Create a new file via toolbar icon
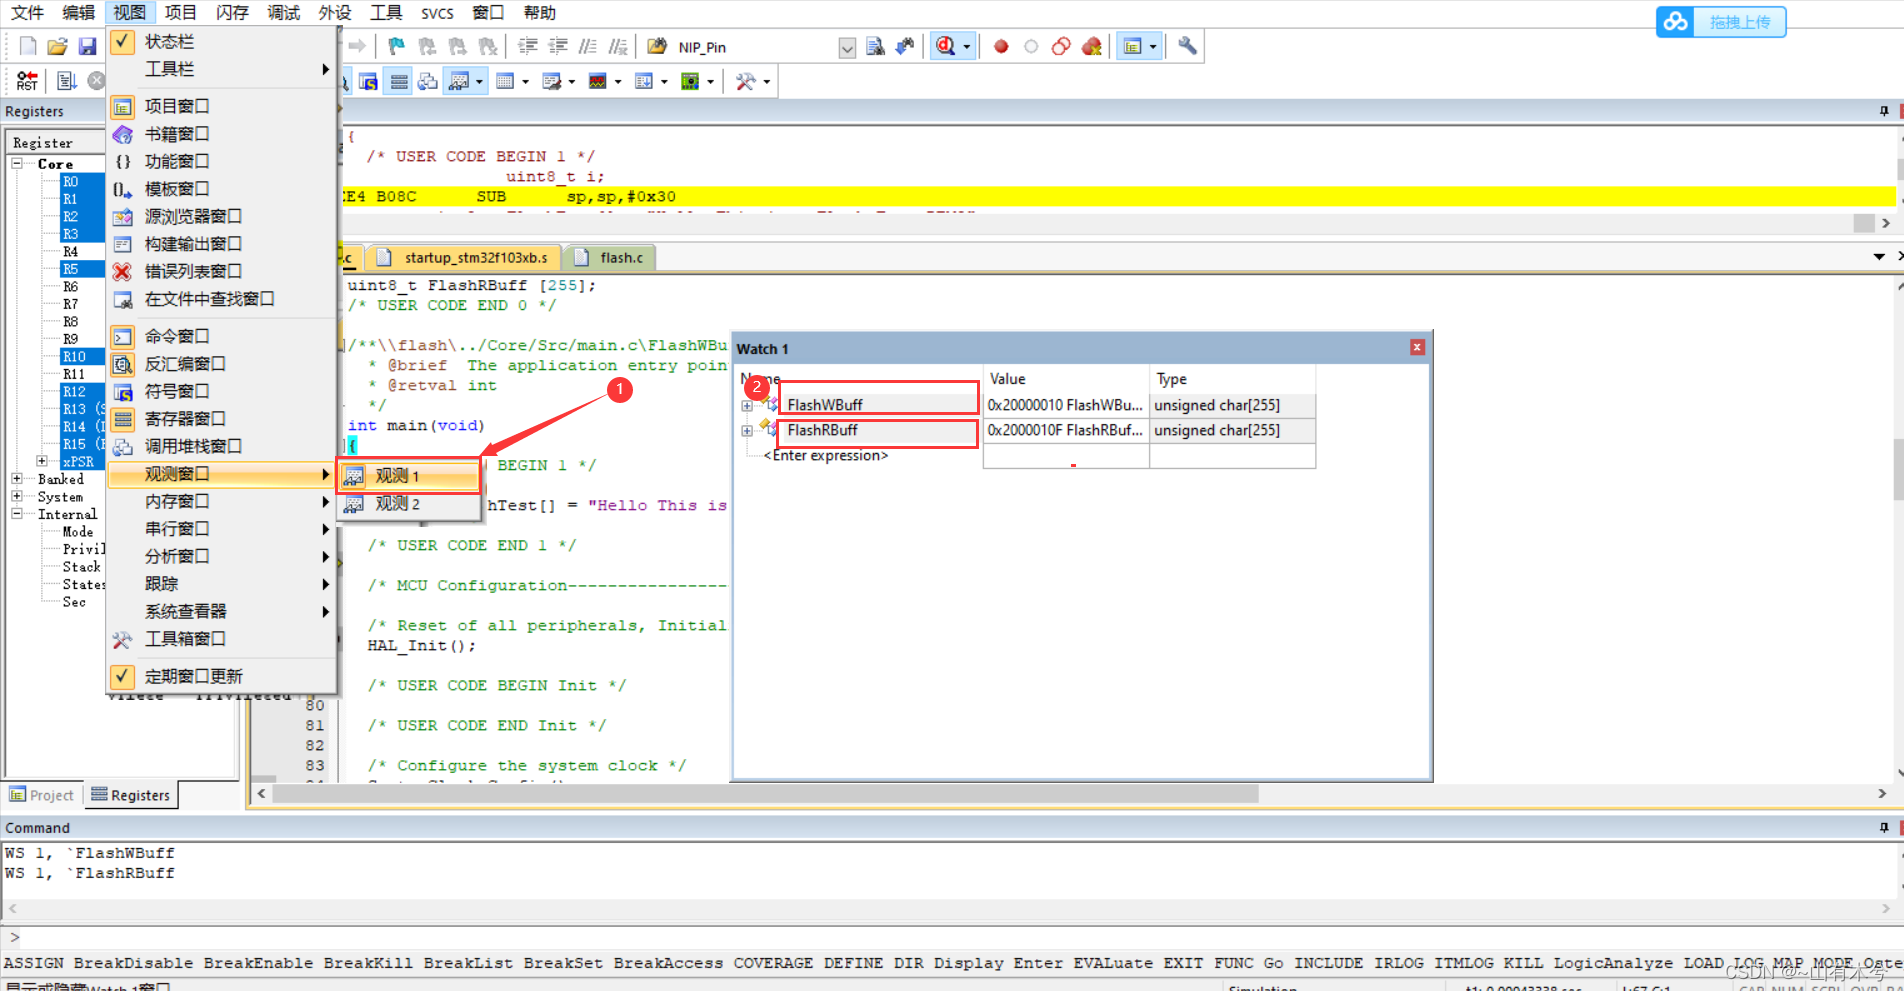The image size is (1904, 991). (x=28, y=46)
